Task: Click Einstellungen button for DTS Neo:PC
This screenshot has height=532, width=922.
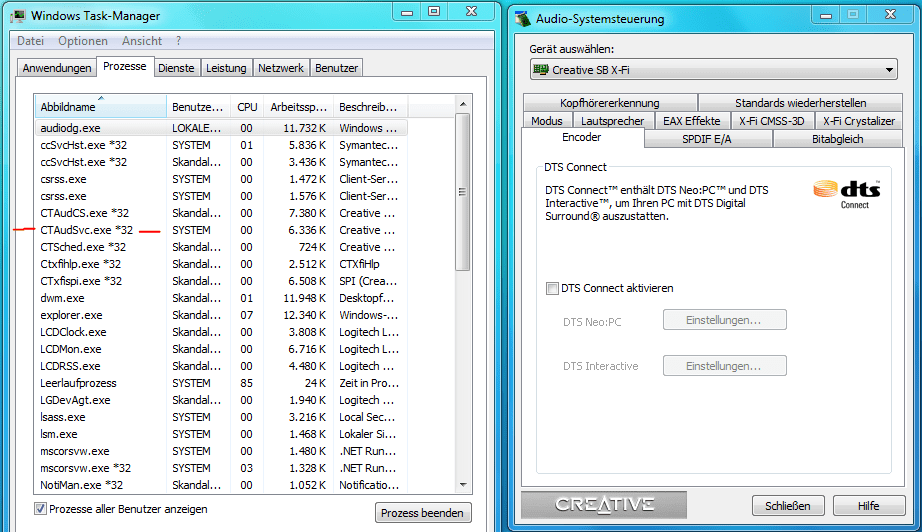Action: [x=724, y=320]
